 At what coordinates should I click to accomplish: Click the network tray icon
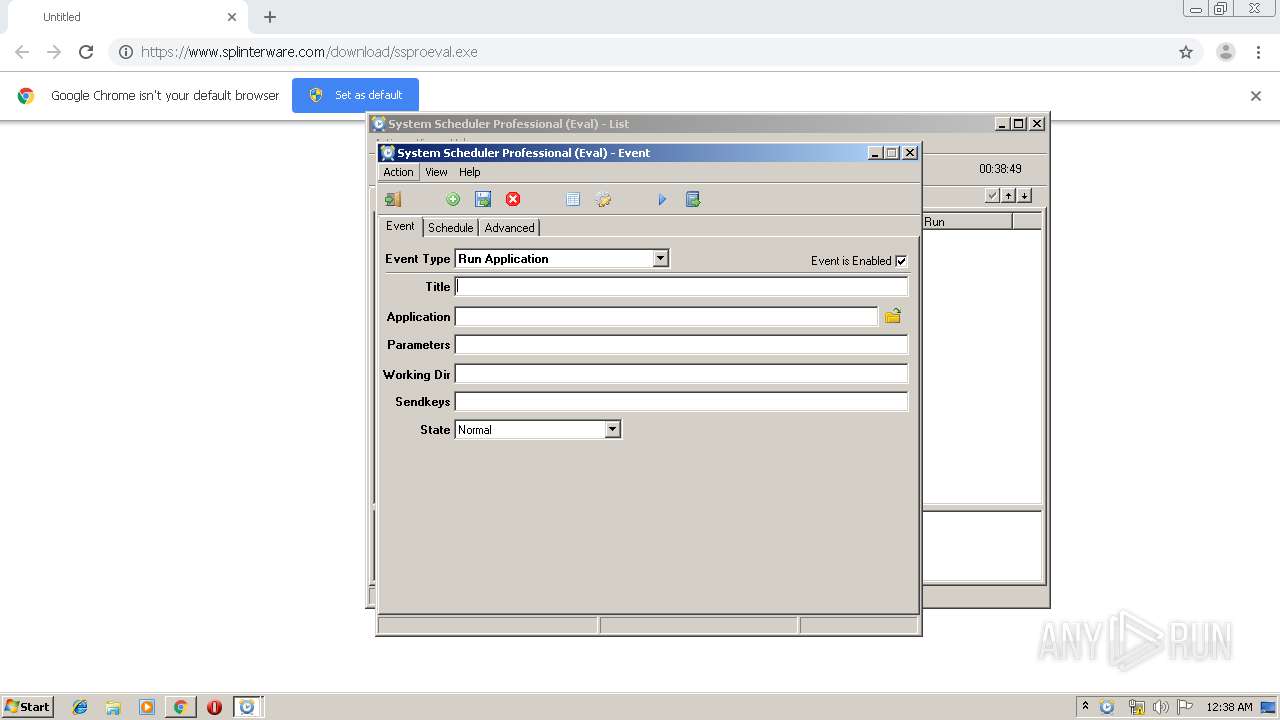[x=1136, y=707]
